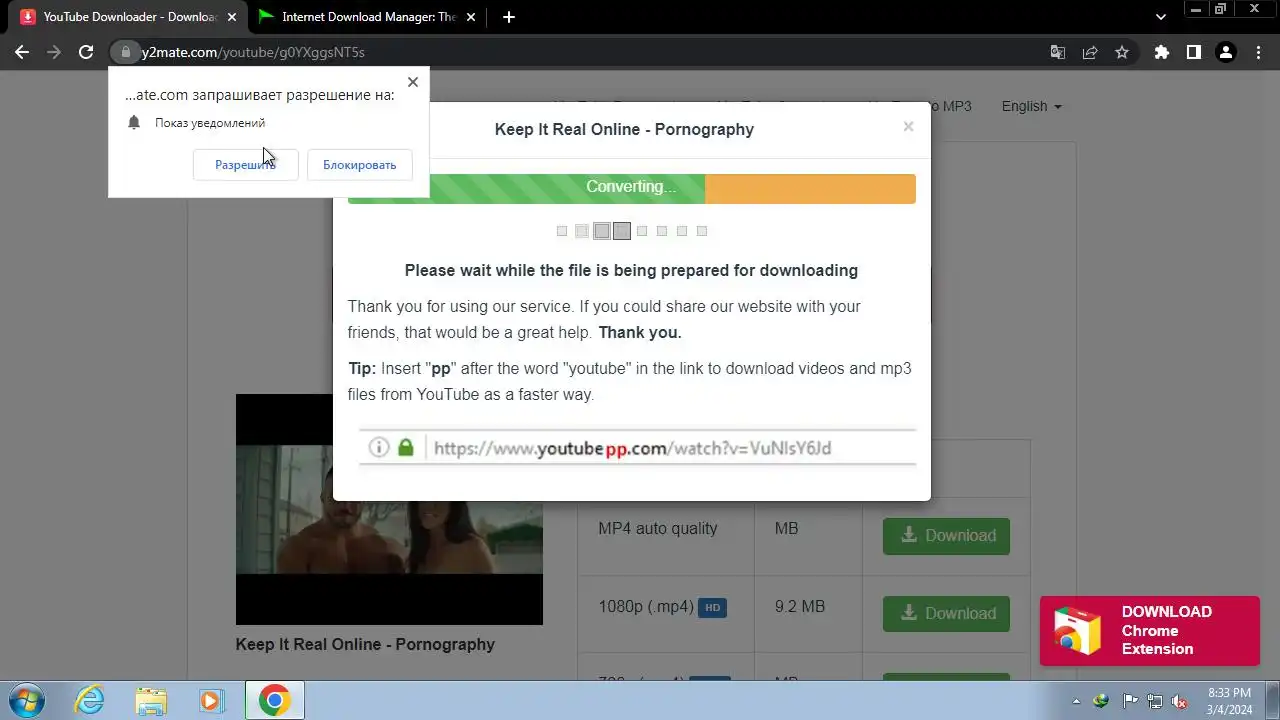Click the video title under the thumbnail
1280x720 pixels.
tap(365, 645)
